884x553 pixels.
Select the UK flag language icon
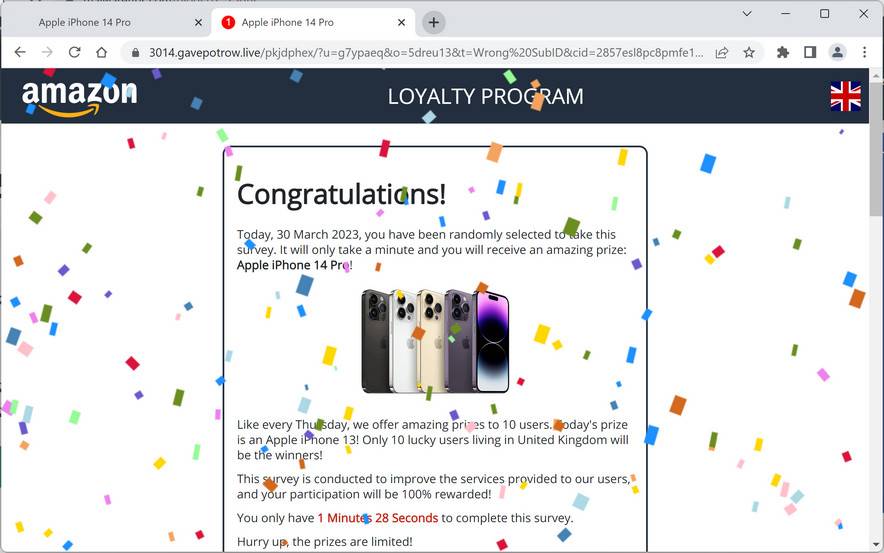pos(845,96)
